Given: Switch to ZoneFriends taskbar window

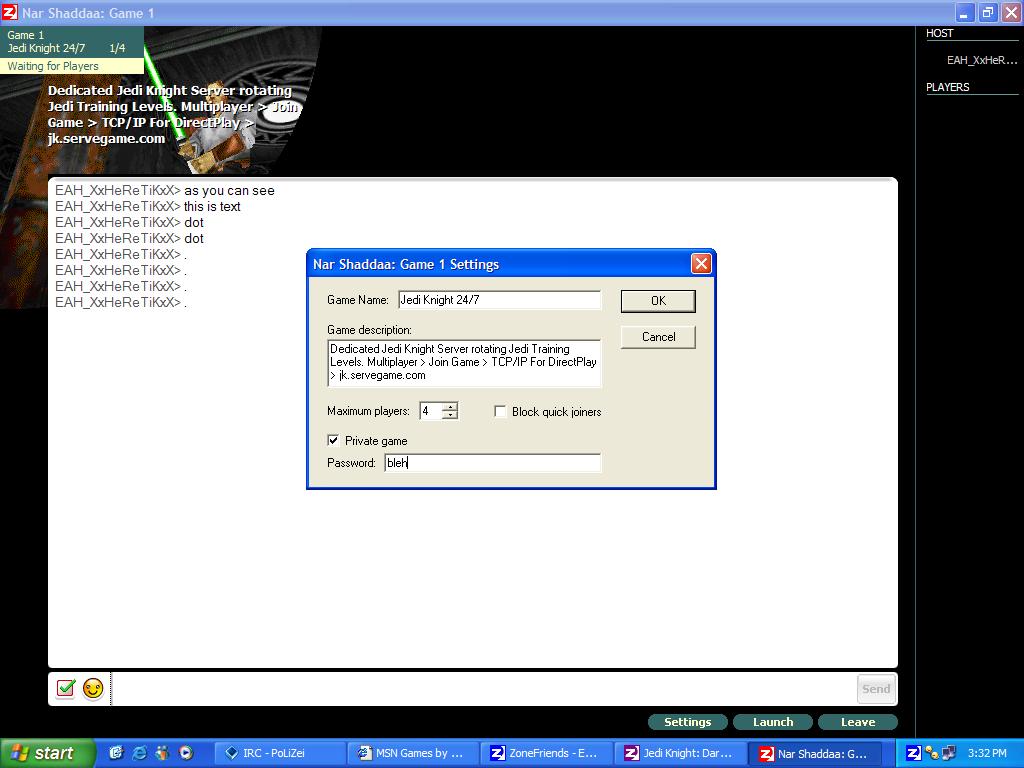Looking at the screenshot, I should (547, 753).
